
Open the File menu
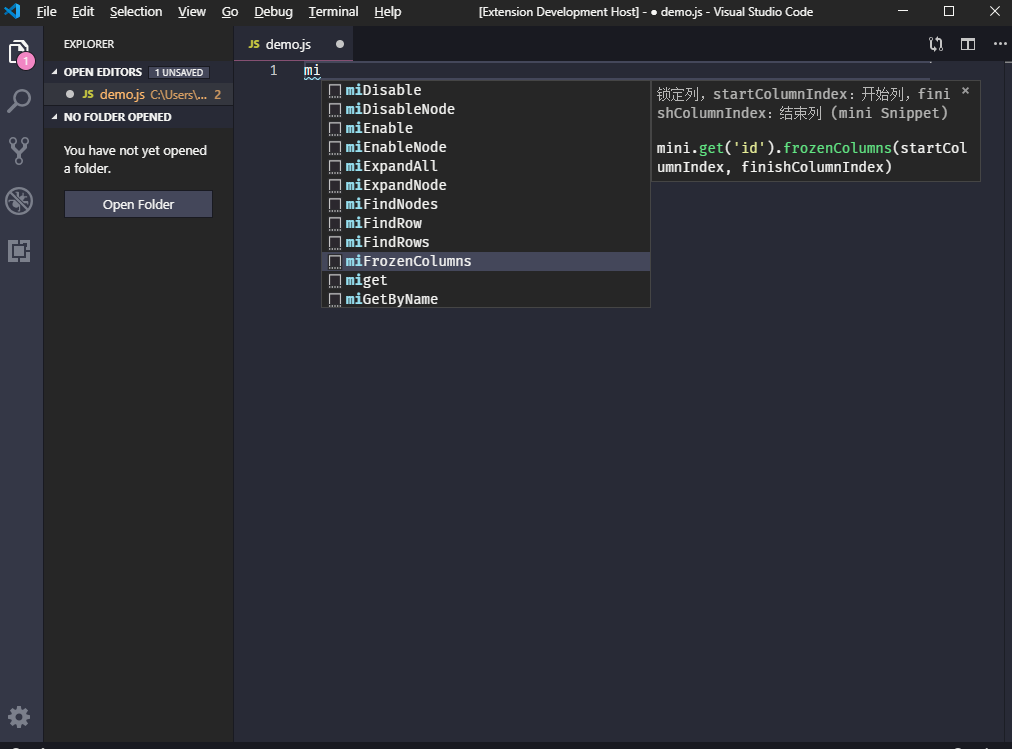pyautogui.click(x=46, y=12)
